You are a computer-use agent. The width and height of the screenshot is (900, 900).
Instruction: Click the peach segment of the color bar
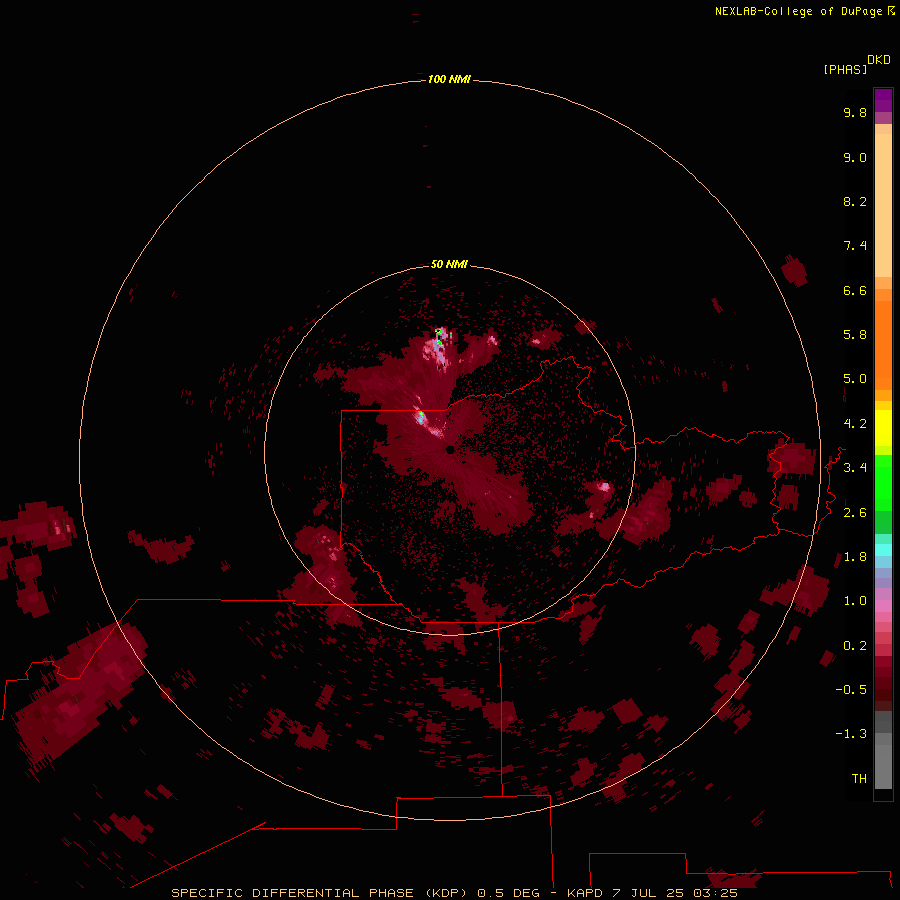pos(883,205)
